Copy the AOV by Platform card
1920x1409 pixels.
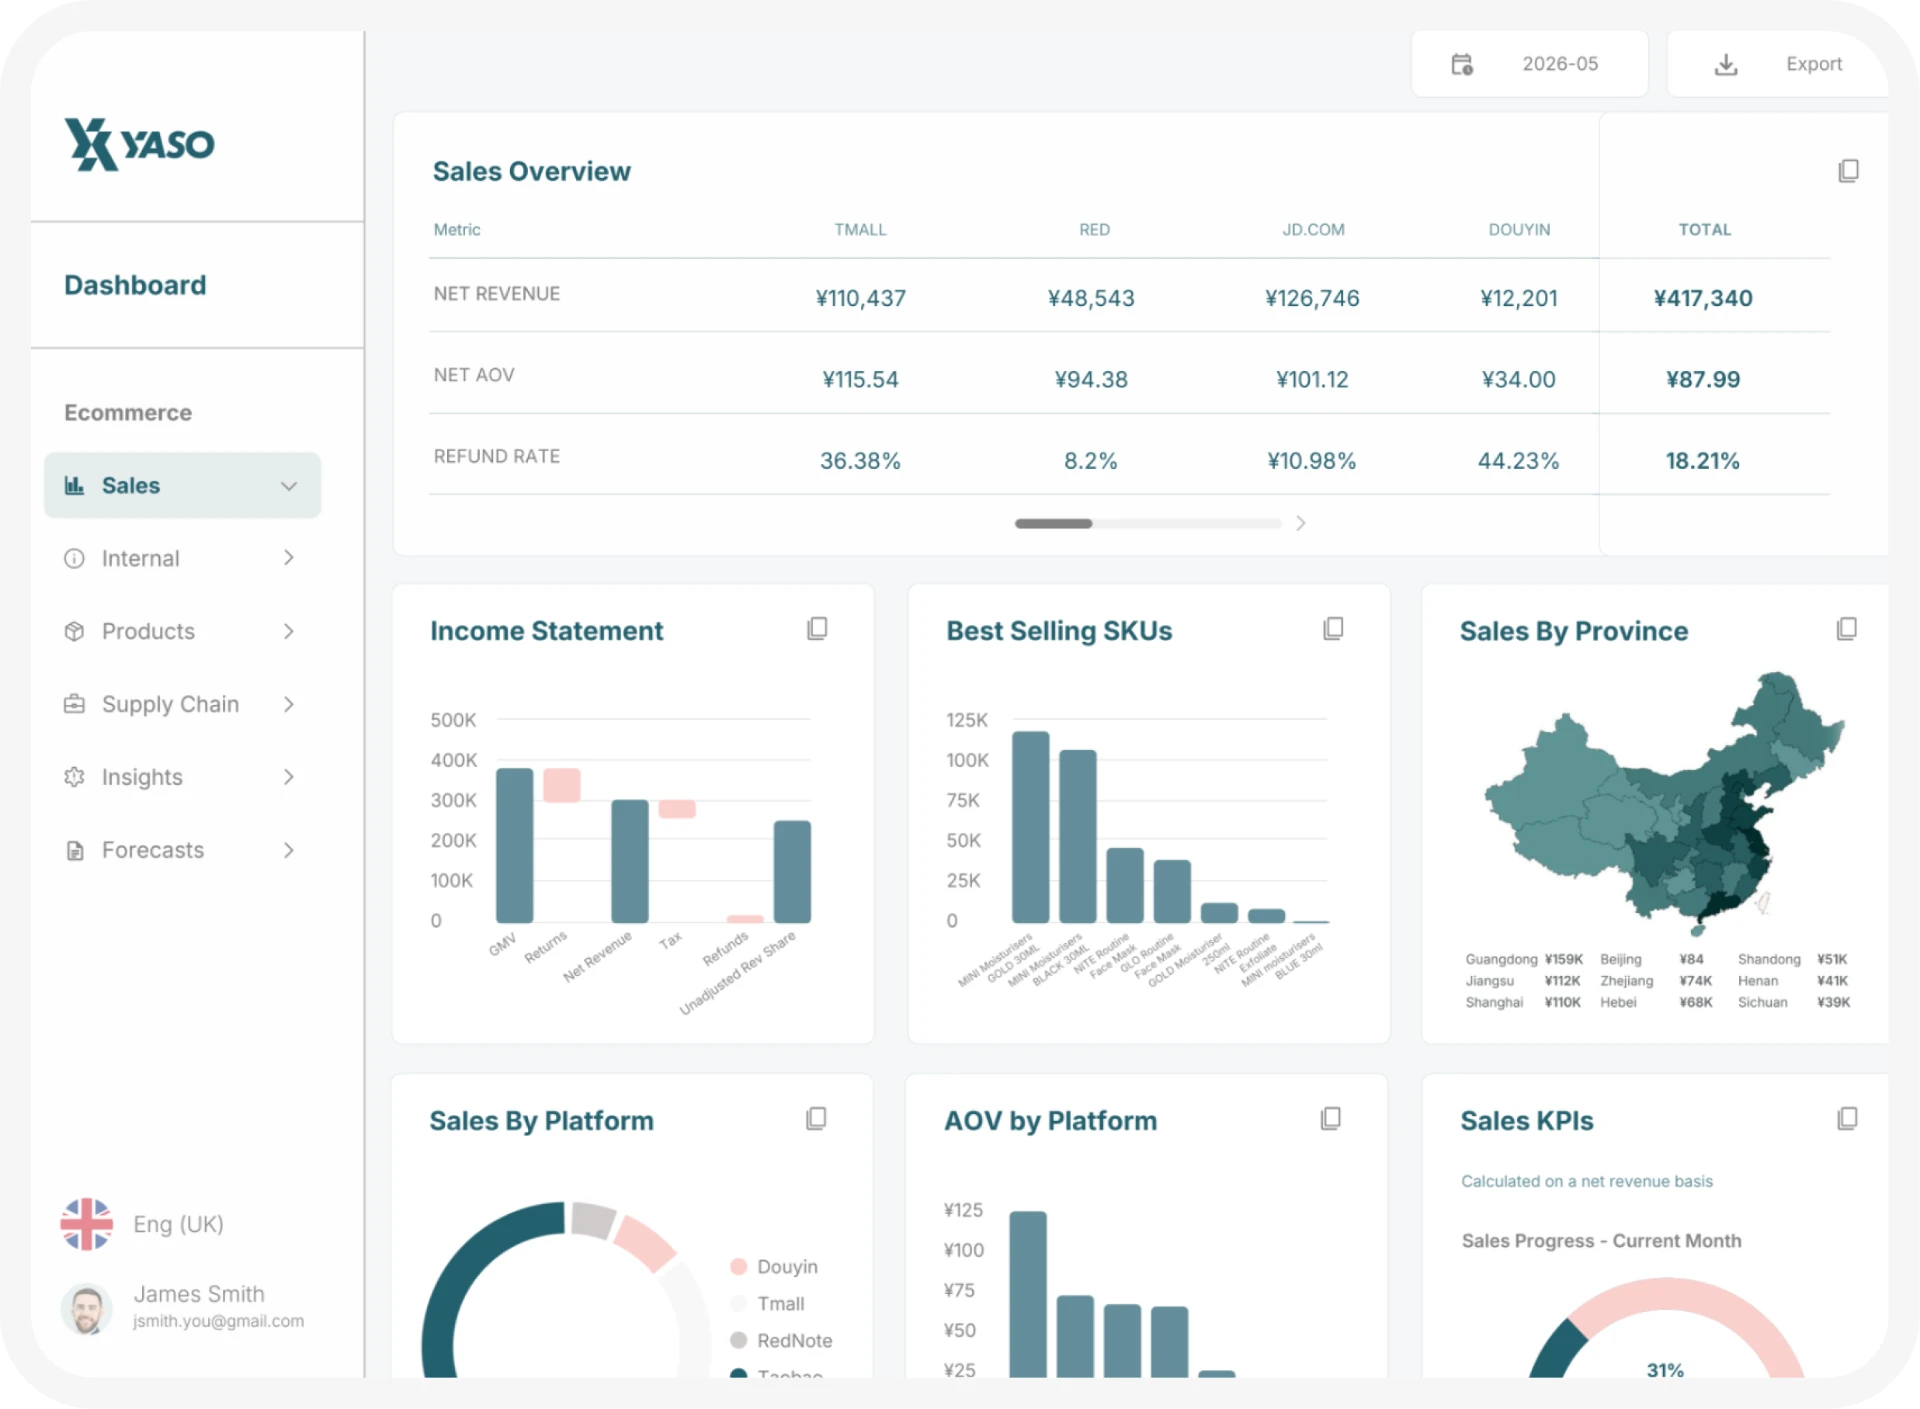pyautogui.click(x=1331, y=1118)
